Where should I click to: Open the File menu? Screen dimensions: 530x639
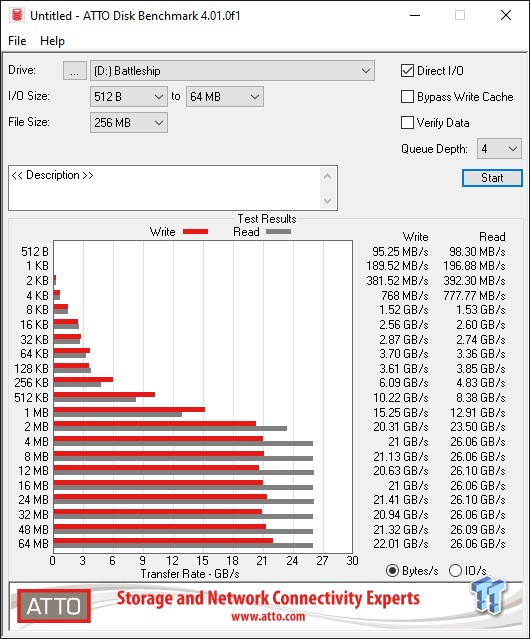click(17, 41)
